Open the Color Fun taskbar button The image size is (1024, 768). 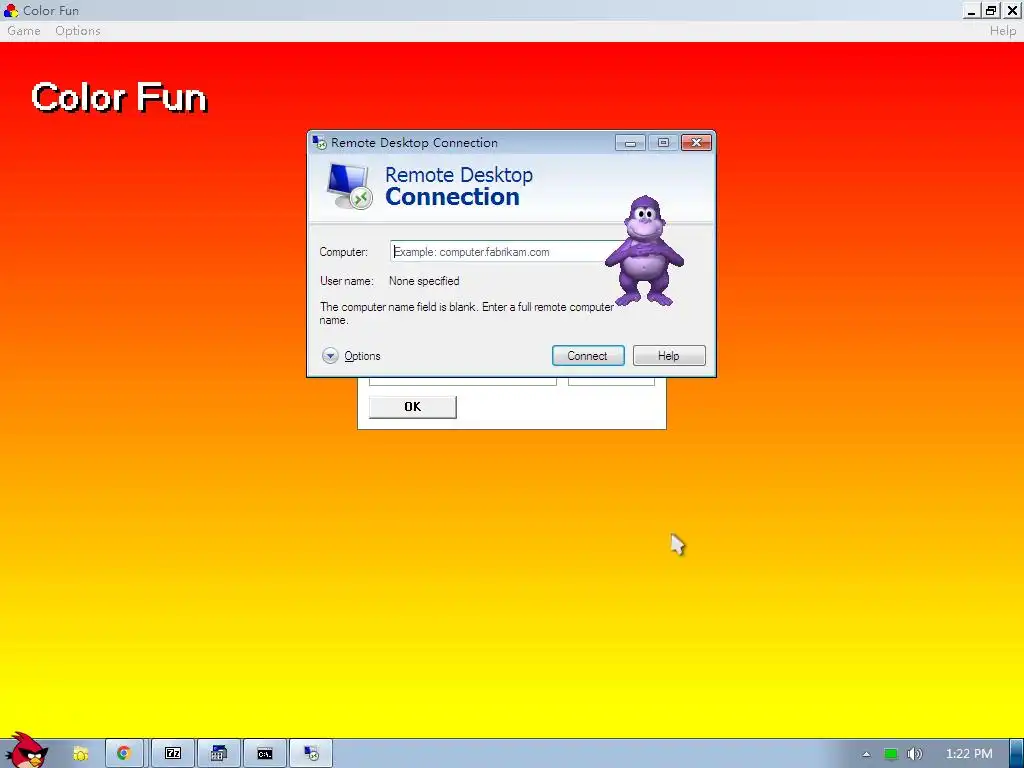pyautogui.click(x=219, y=754)
